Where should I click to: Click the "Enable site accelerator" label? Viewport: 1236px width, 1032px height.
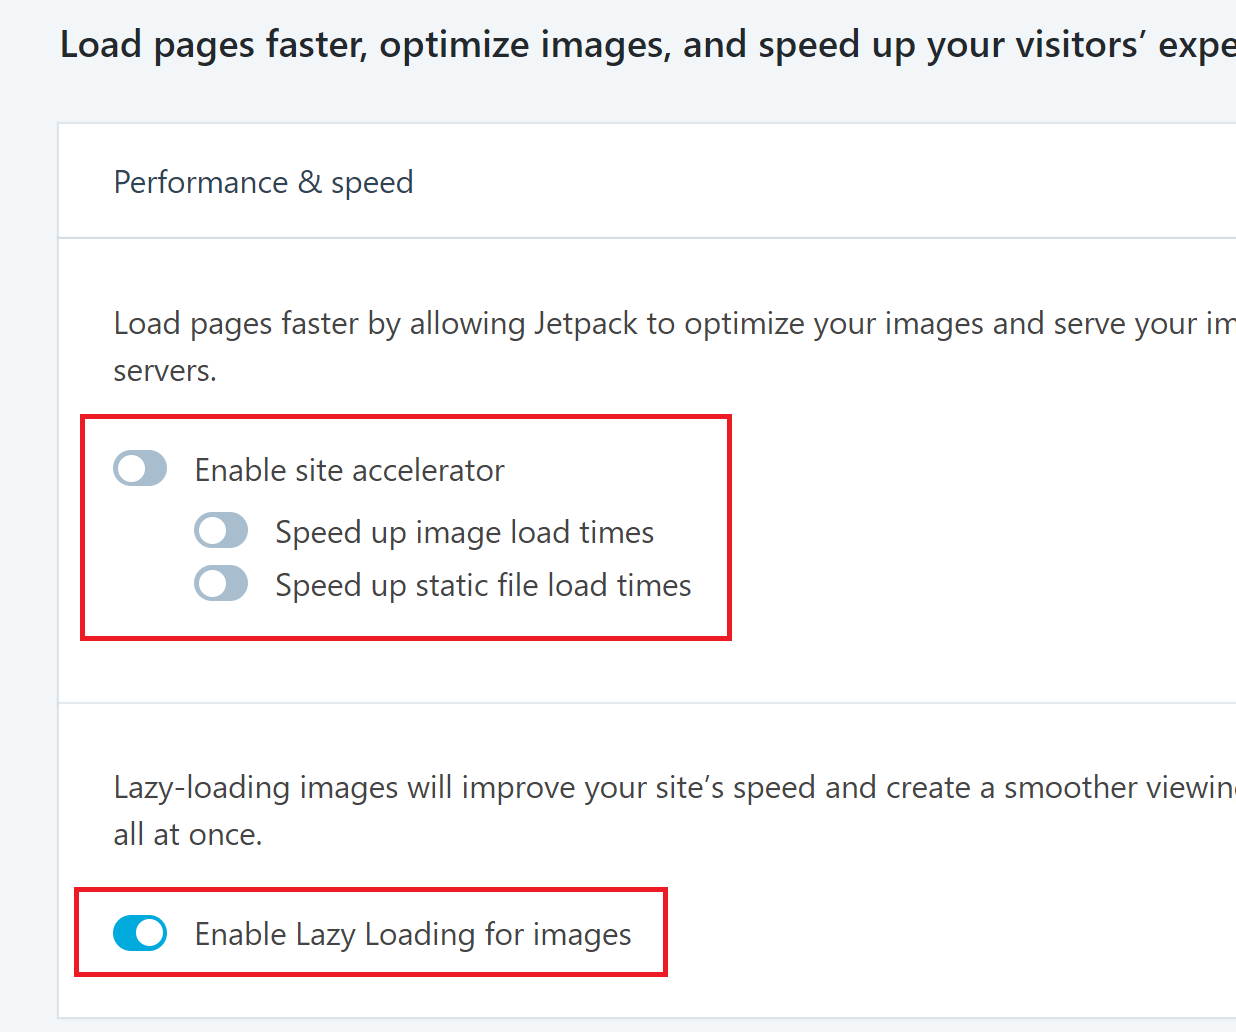350,469
